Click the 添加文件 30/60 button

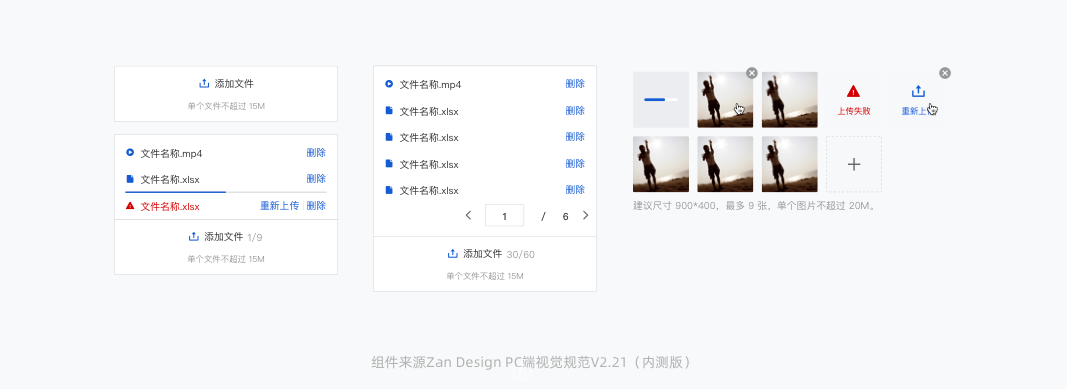tap(491, 254)
